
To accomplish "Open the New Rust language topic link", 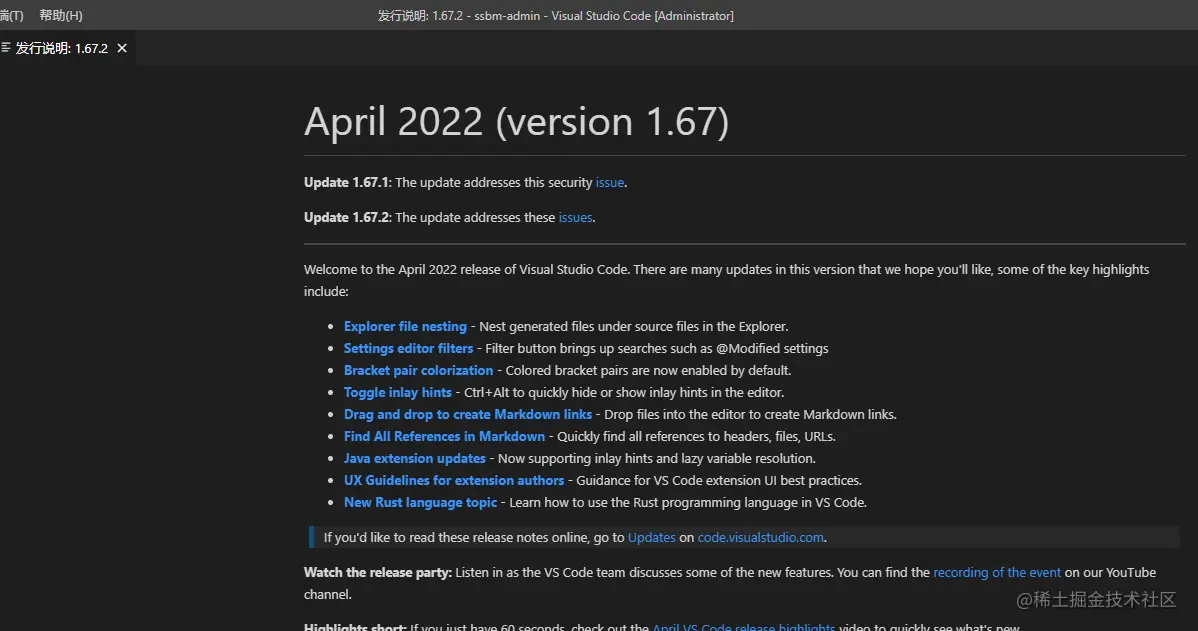I will [420, 503].
